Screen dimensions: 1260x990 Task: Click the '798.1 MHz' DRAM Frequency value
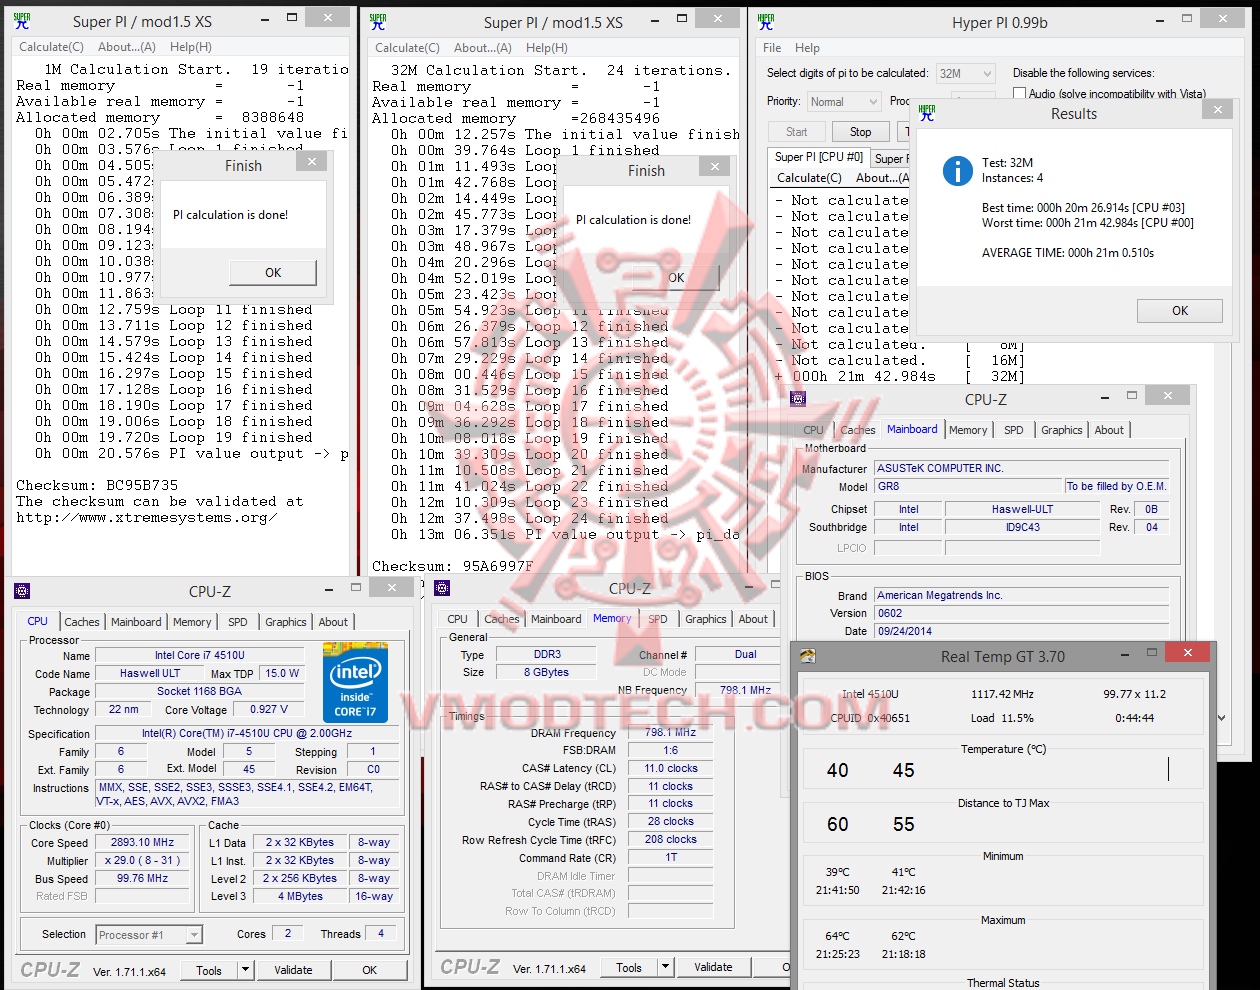670,733
